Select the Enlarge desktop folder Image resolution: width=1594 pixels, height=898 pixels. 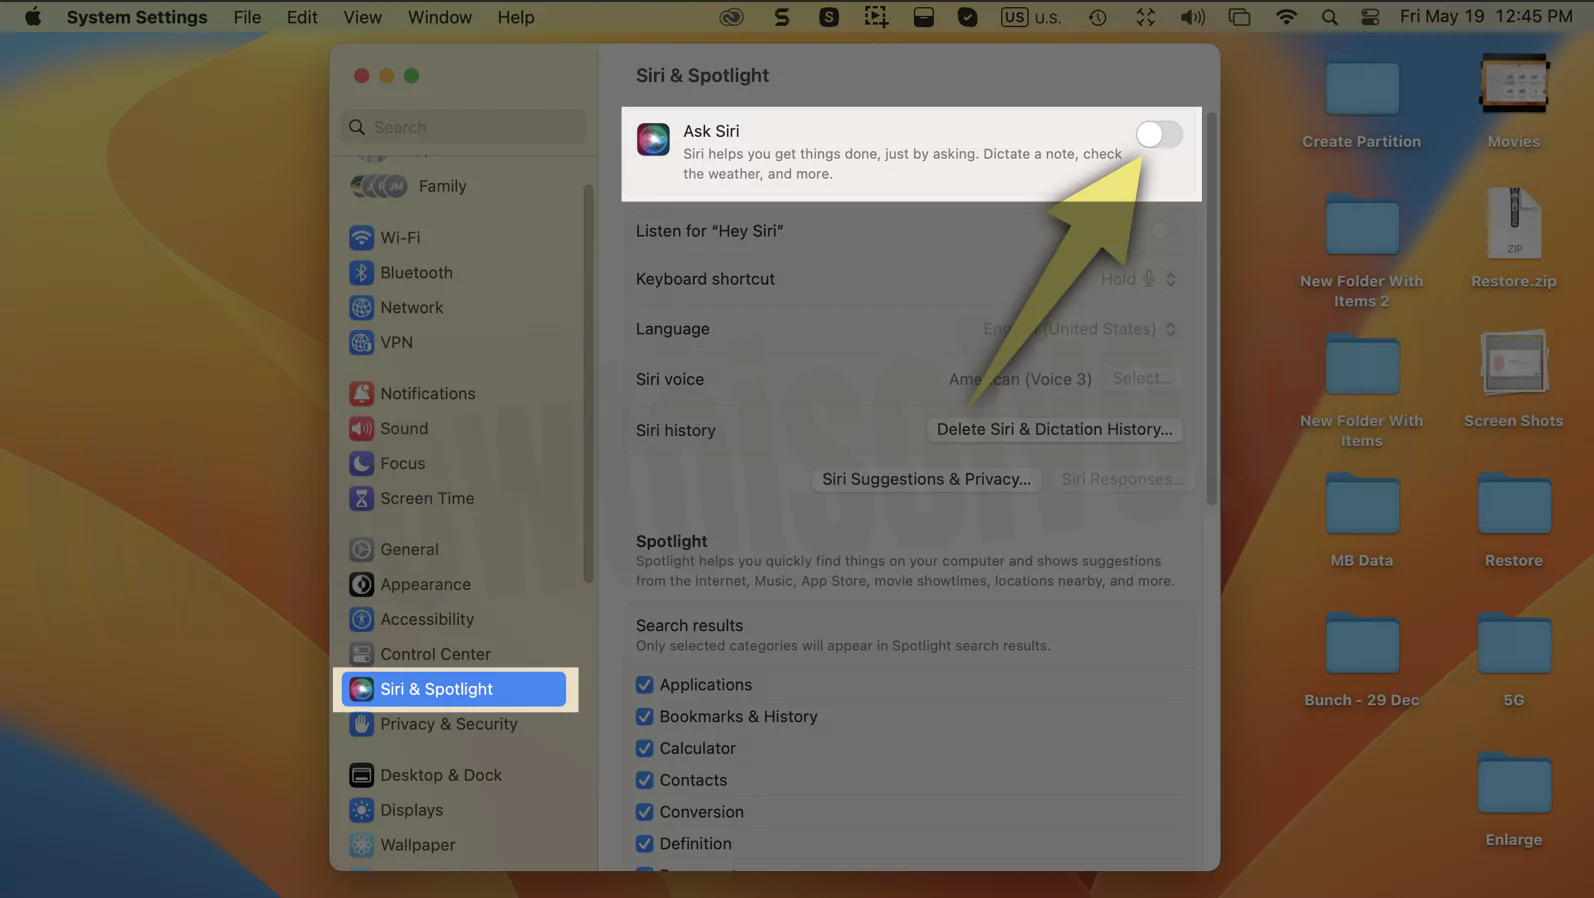pyautogui.click(x=1514, y=799)
